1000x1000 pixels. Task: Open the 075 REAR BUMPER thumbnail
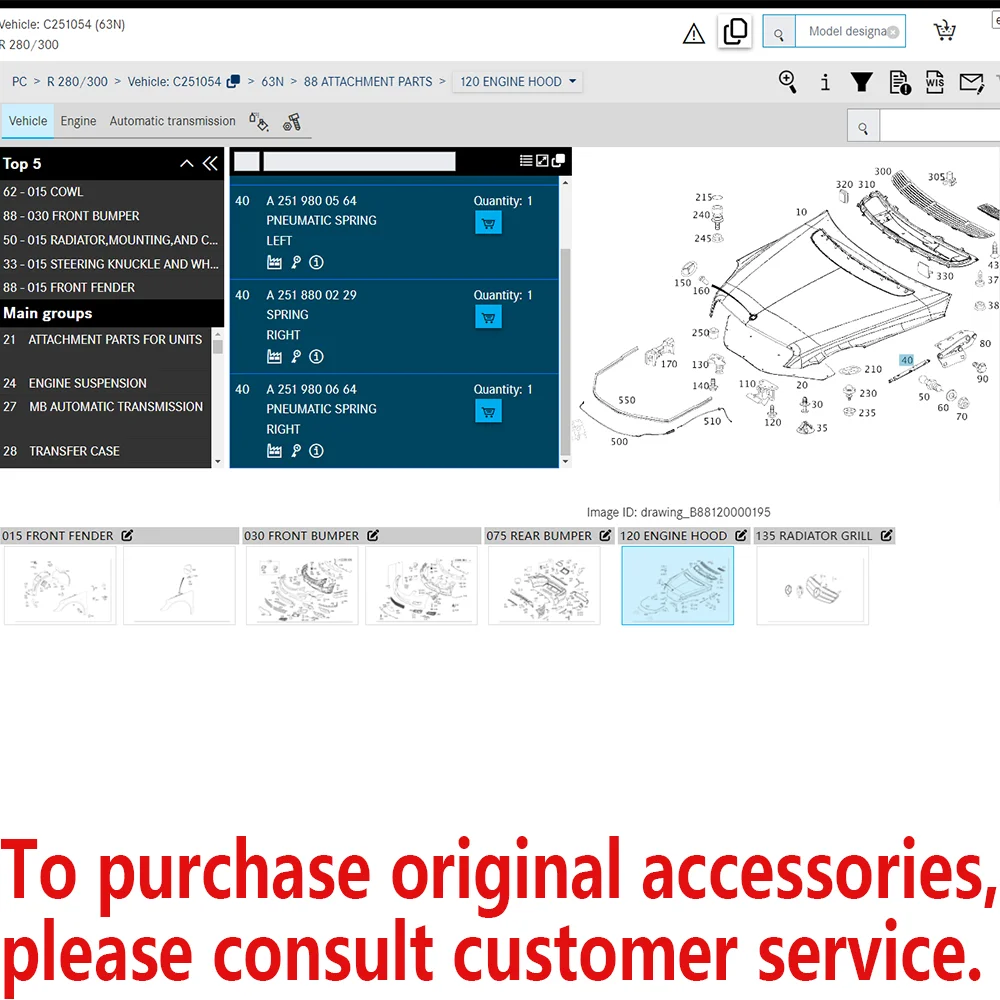(544, 585)
